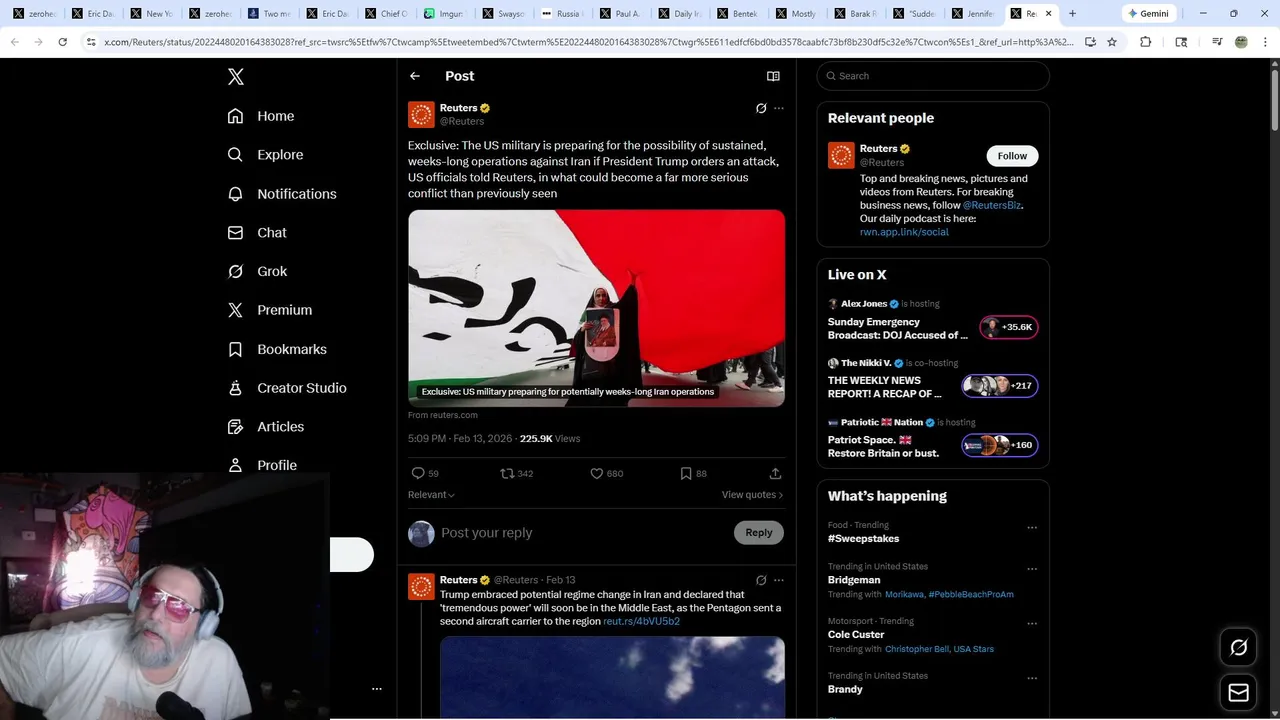Open the reuters.com article image card
The width and height of the screenshot is (1280, 720).
[596, 308]
